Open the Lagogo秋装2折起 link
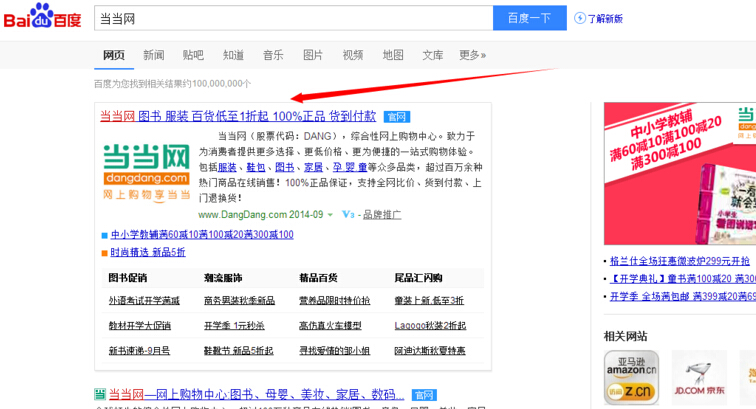This screenshot has height=409, width=756. pos(430,326)
